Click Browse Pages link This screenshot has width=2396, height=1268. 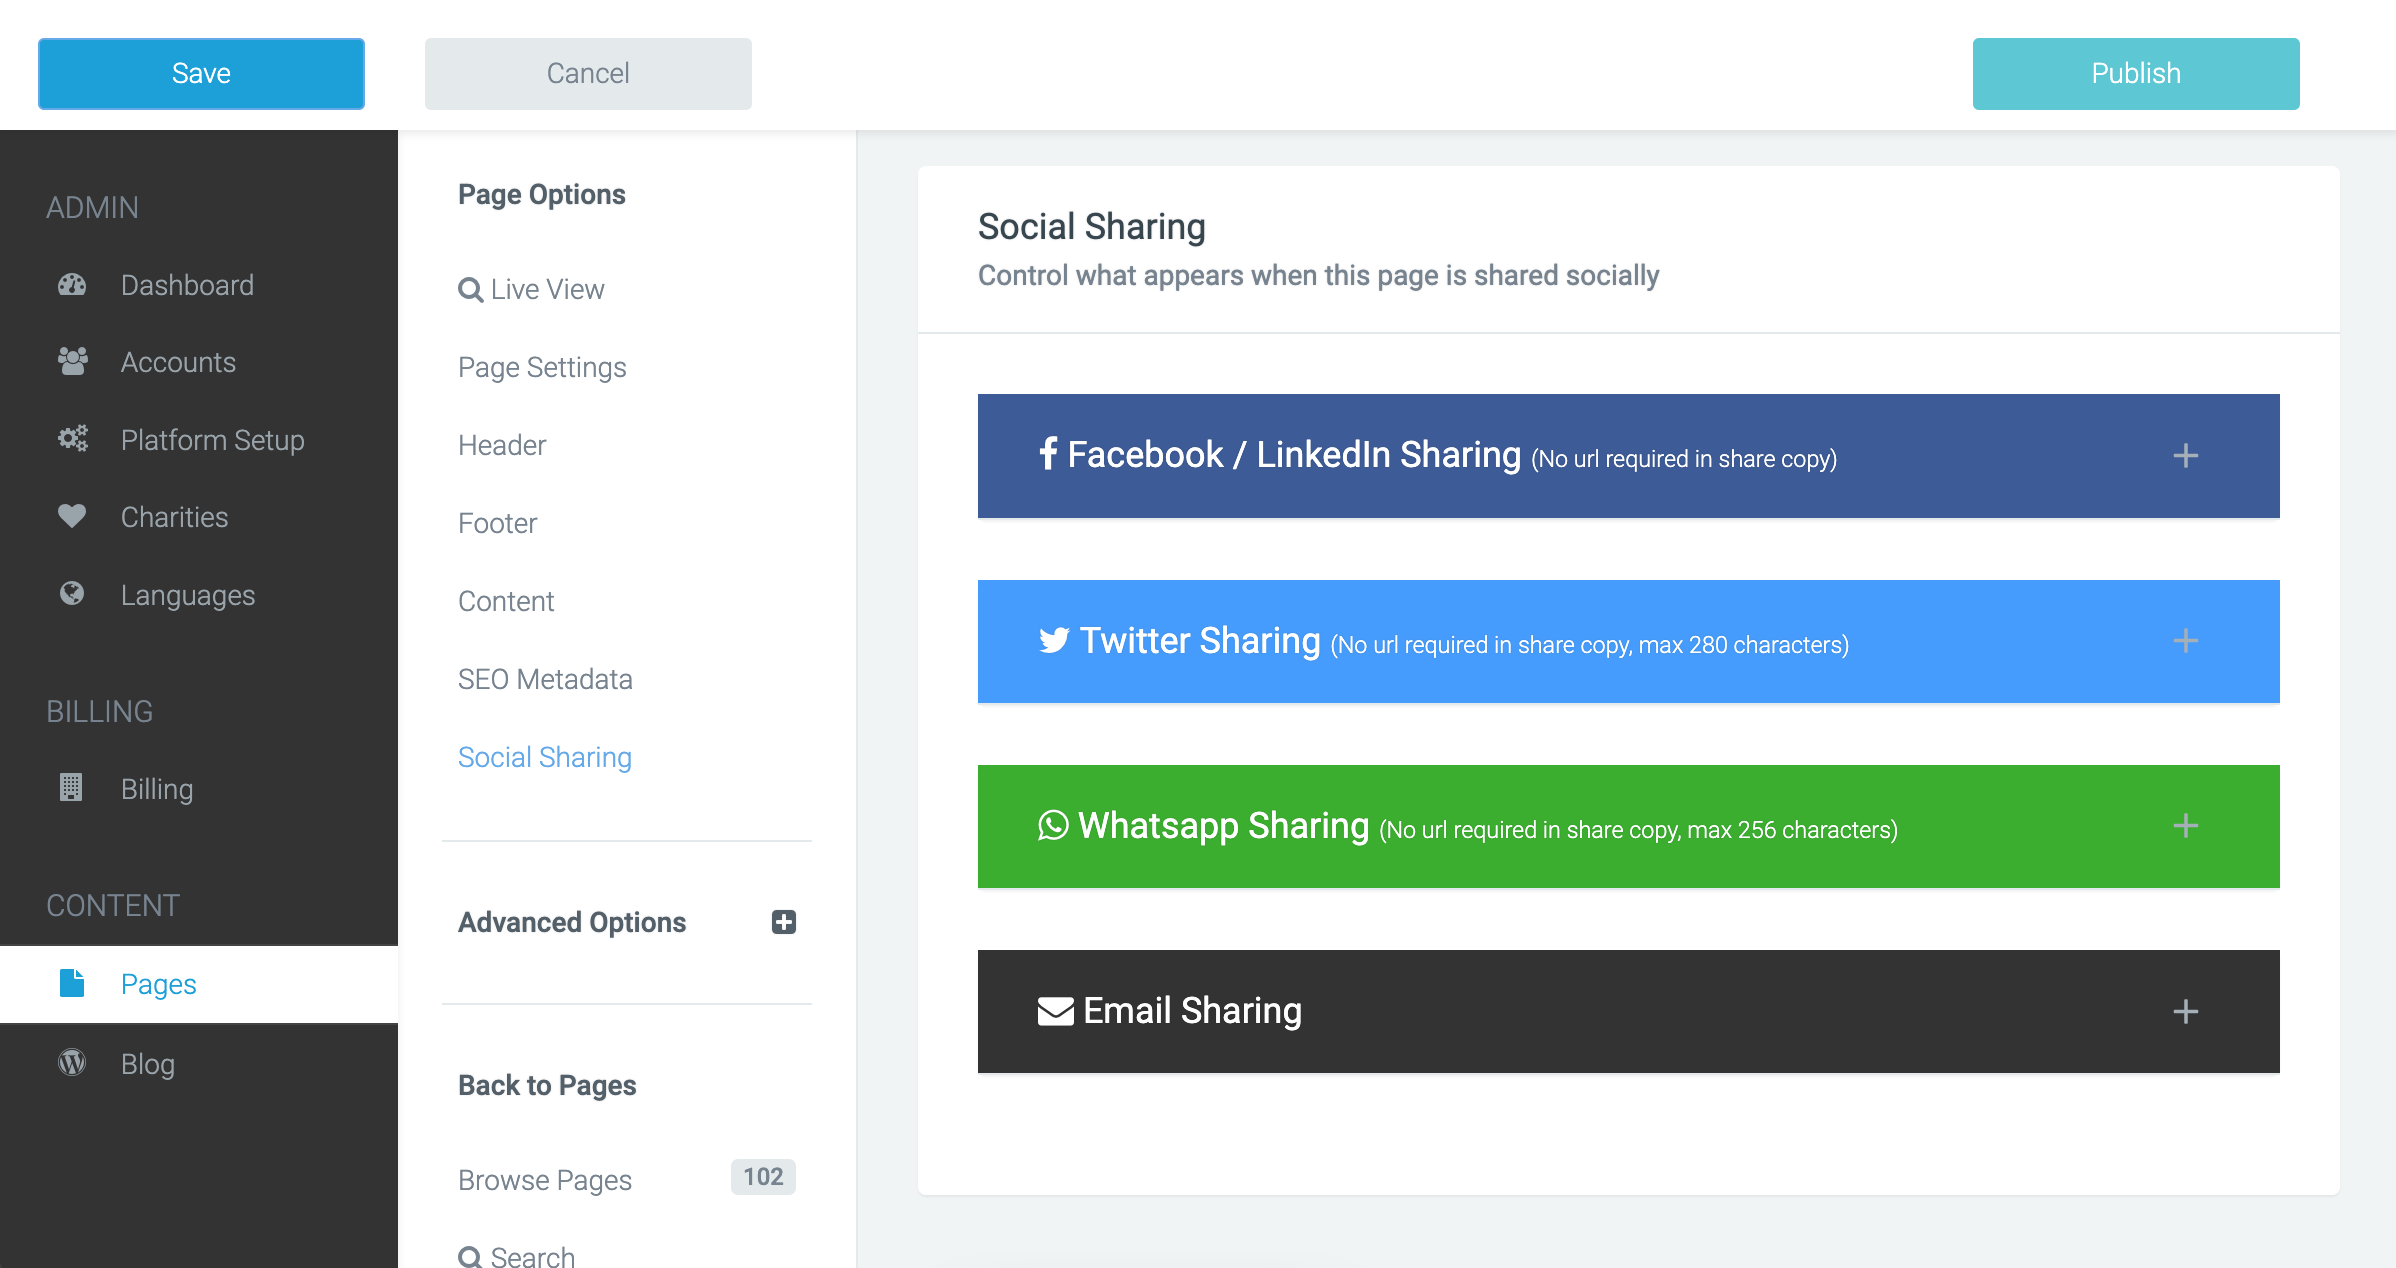coord(545,1180)
